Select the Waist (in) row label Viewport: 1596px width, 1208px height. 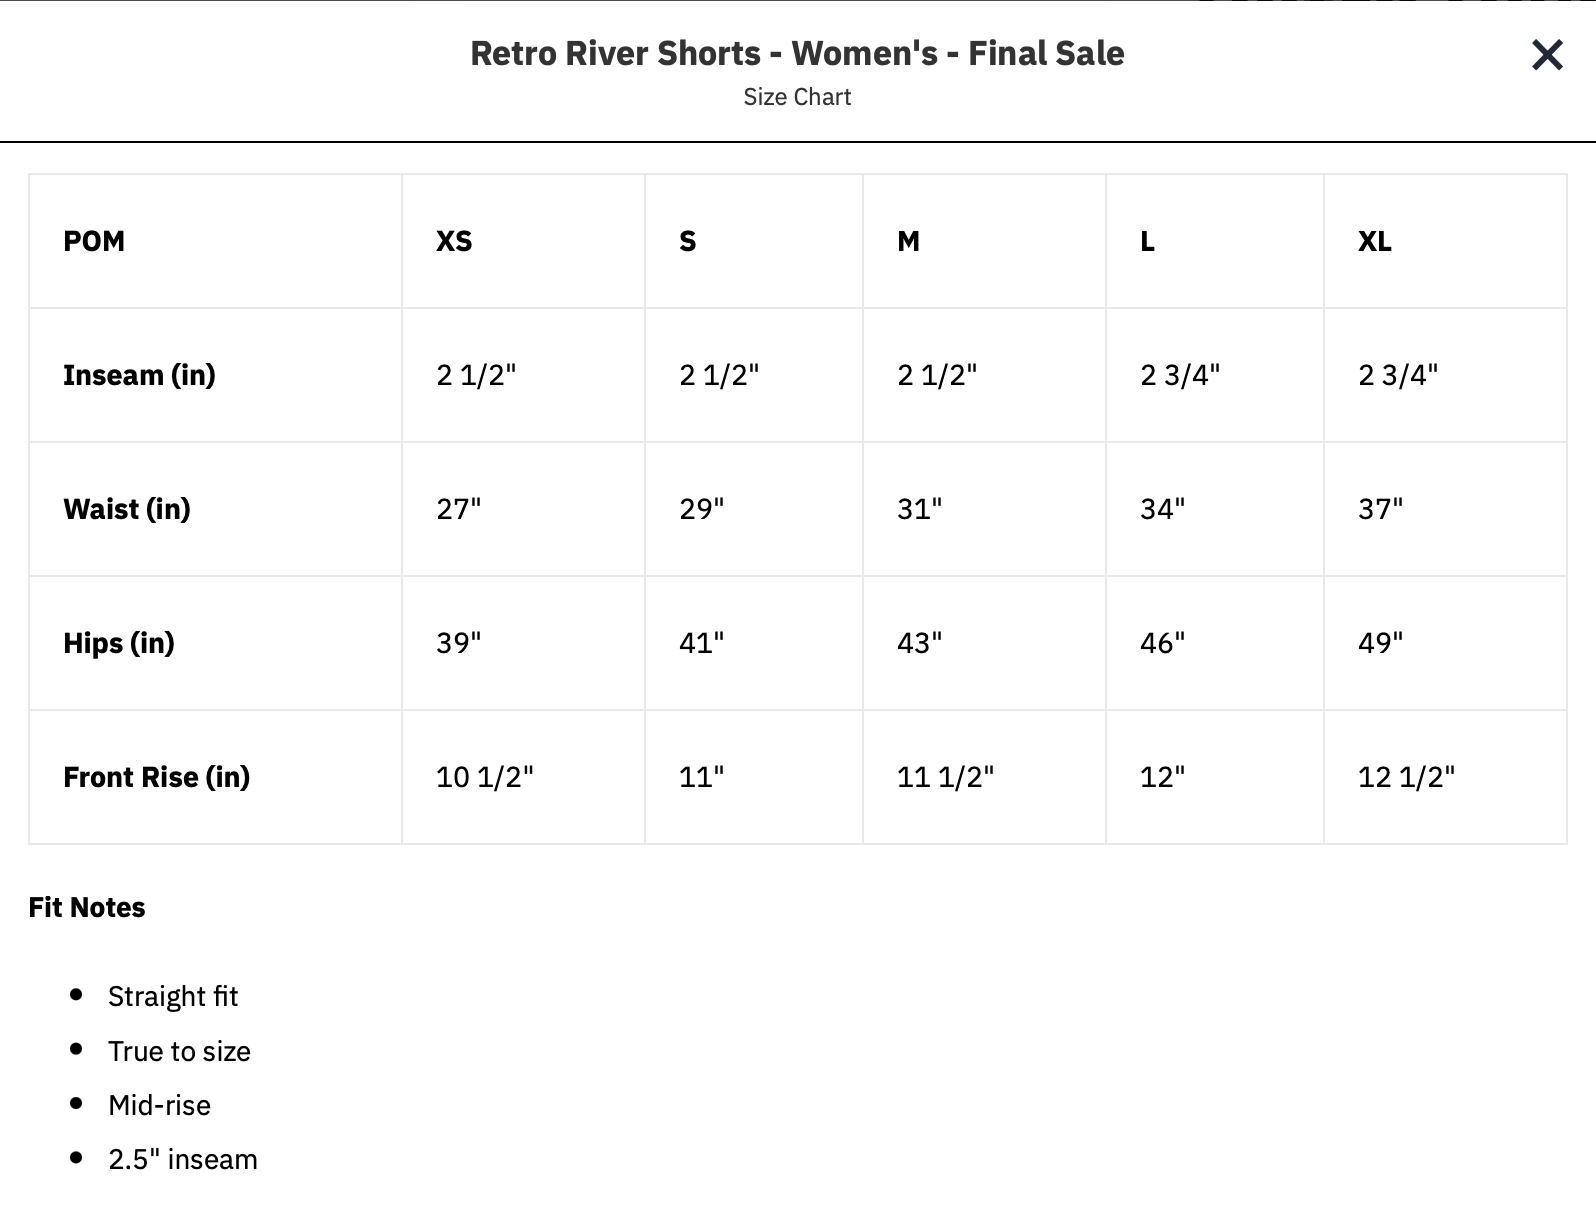click(127, 509)
